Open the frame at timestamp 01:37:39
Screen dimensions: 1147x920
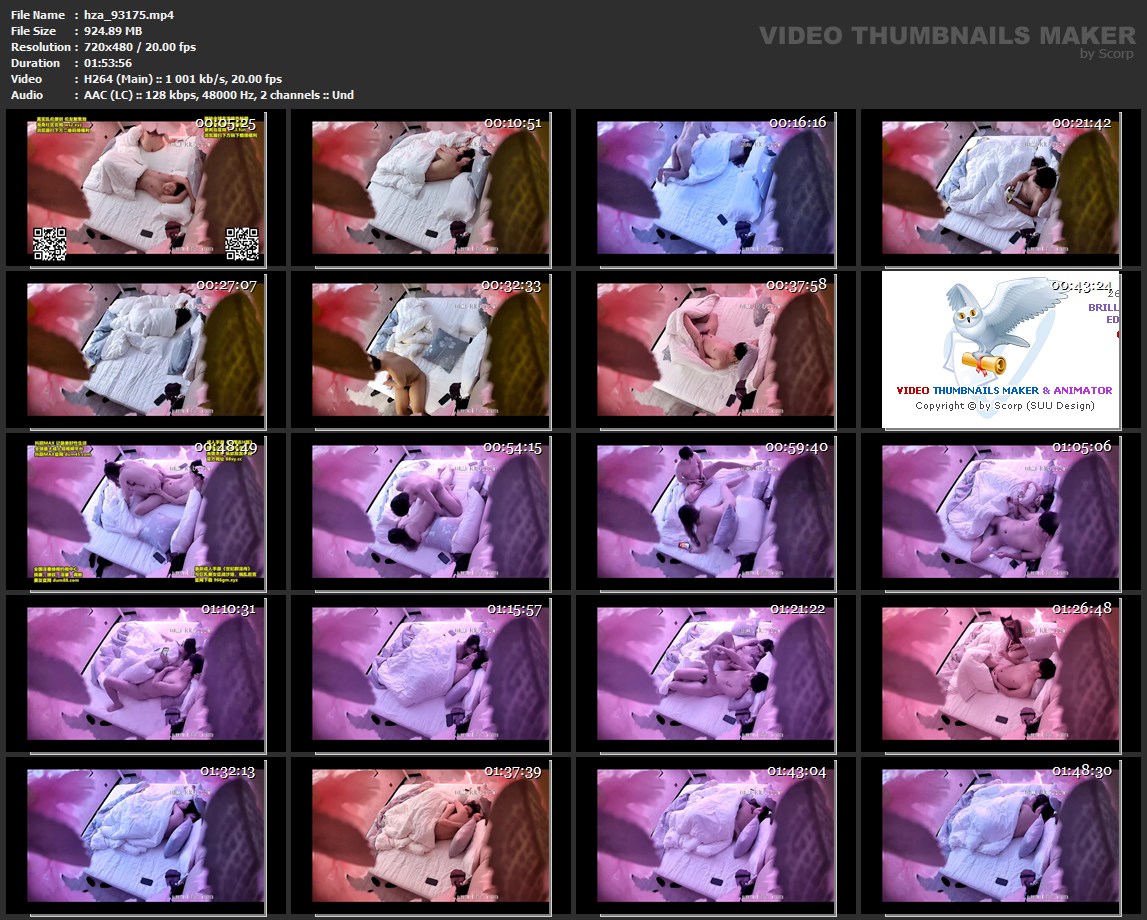coord(431,837)
